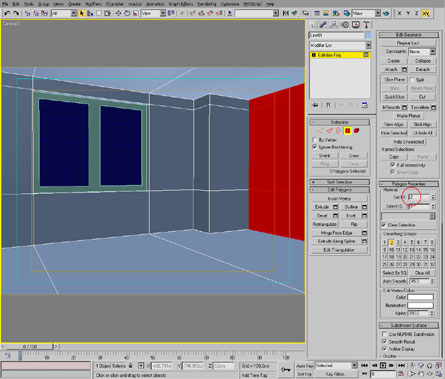Click the Extrude button
This screenshot has height=379, width=445.
322,207
